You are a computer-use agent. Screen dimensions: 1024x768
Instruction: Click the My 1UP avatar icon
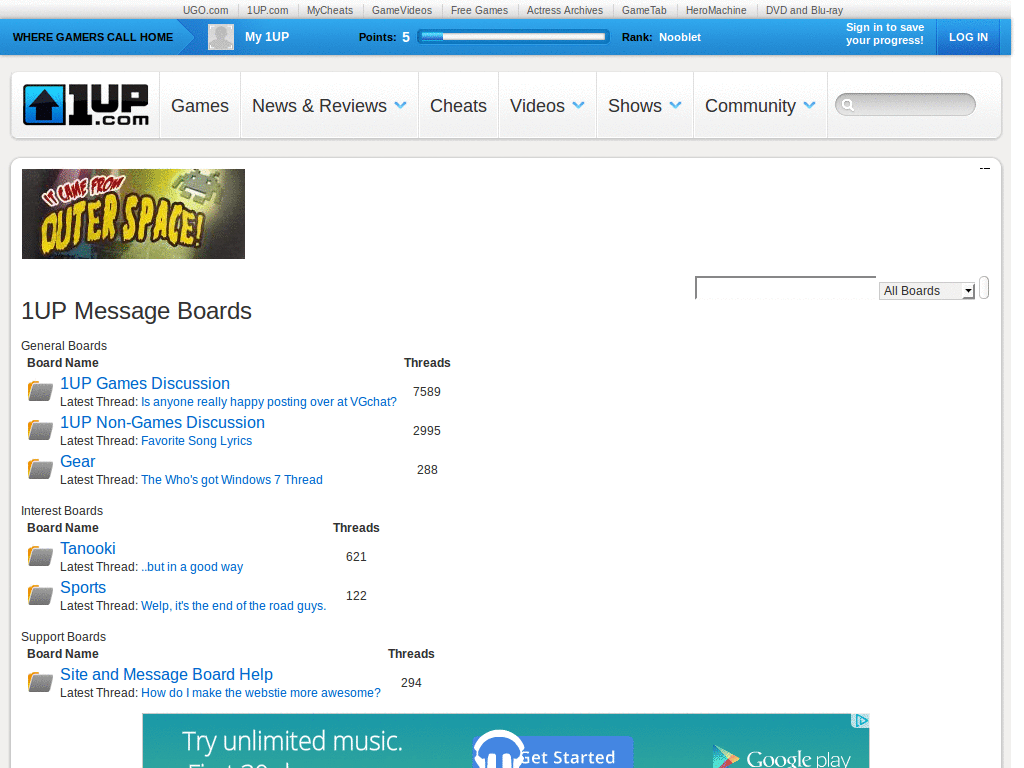pyautogui.click(x=221, y=37)
